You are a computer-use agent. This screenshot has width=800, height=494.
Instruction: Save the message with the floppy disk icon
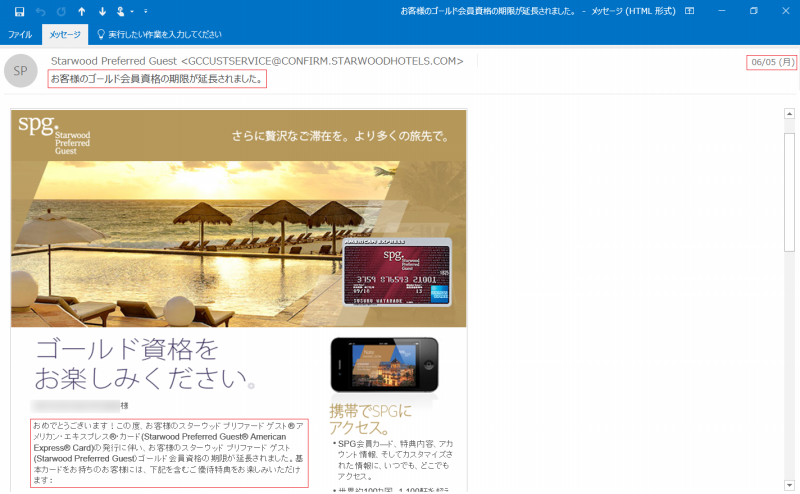point(19,11)
